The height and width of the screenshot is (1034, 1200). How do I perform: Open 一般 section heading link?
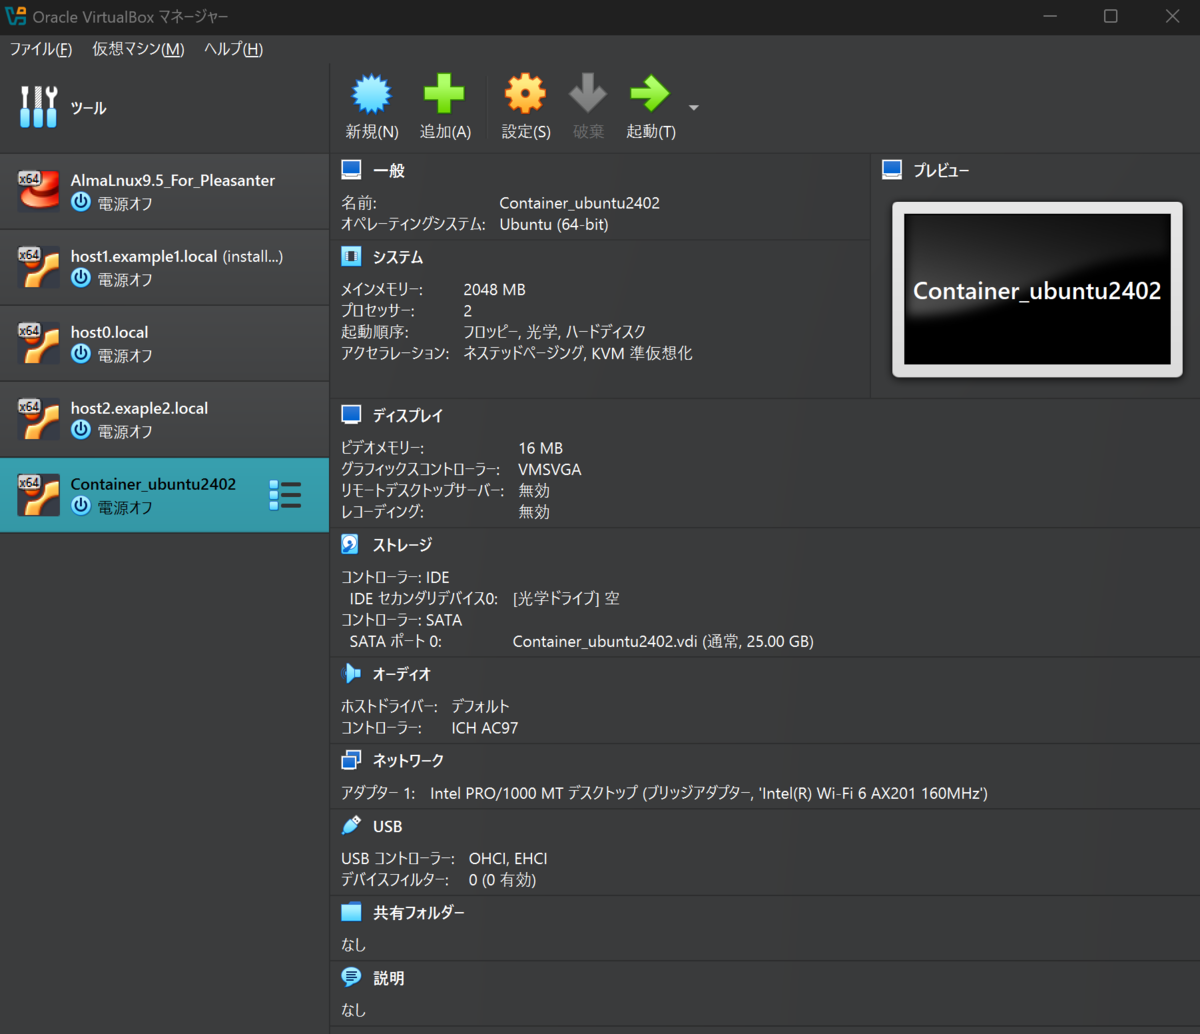(389, 171)
